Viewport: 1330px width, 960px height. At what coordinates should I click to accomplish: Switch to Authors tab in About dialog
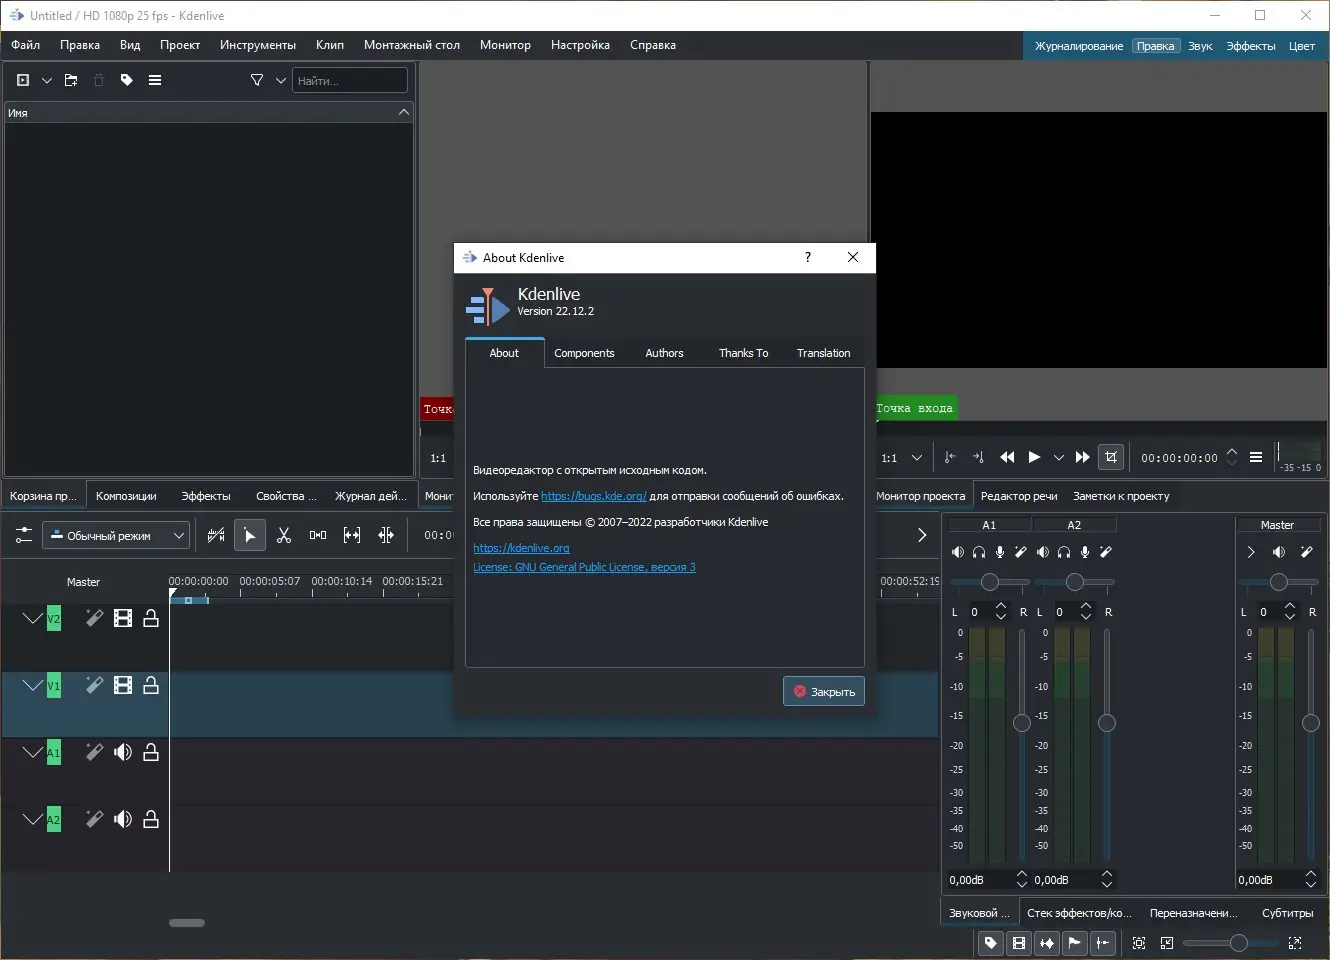pos(664,353)
